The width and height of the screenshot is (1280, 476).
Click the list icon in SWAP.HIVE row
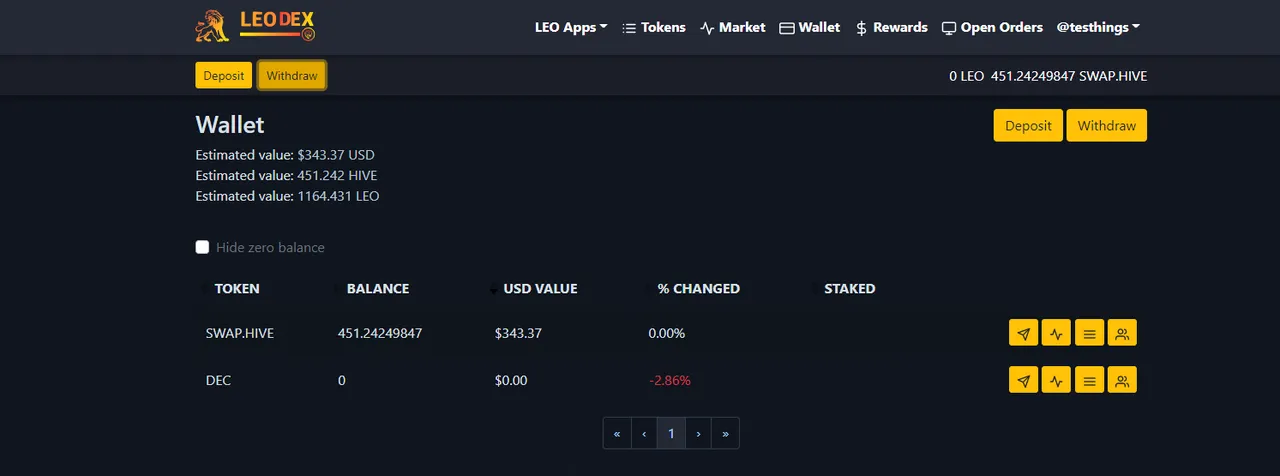pos(1089,333)
